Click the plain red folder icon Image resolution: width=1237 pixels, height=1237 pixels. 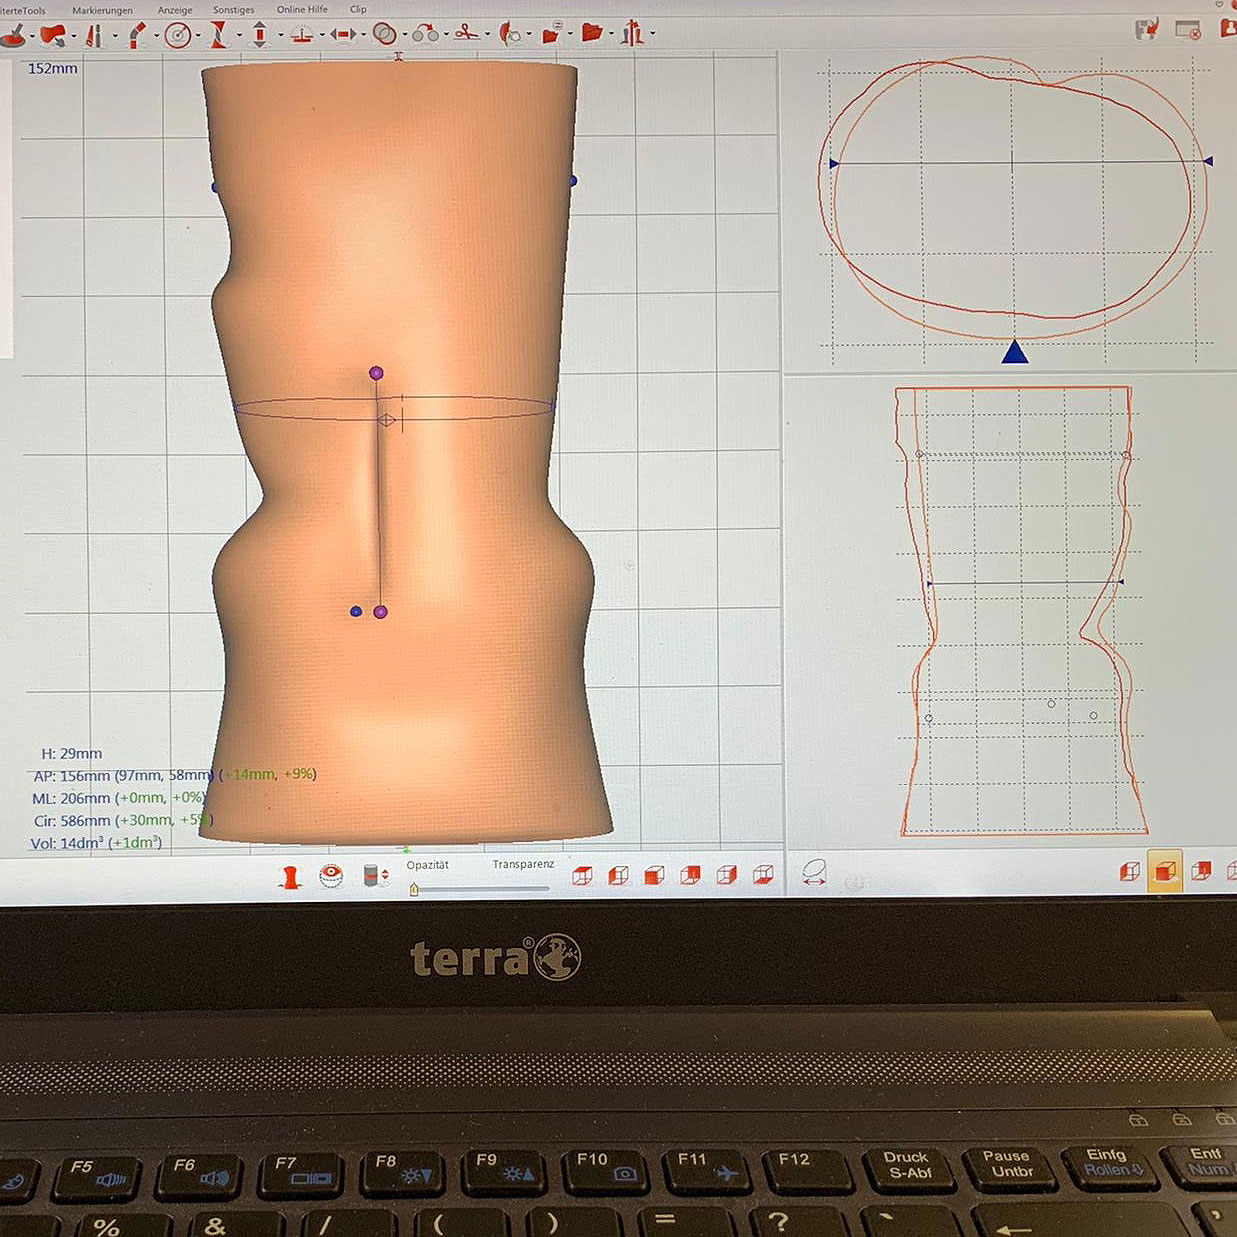click(x=592, y=34)
